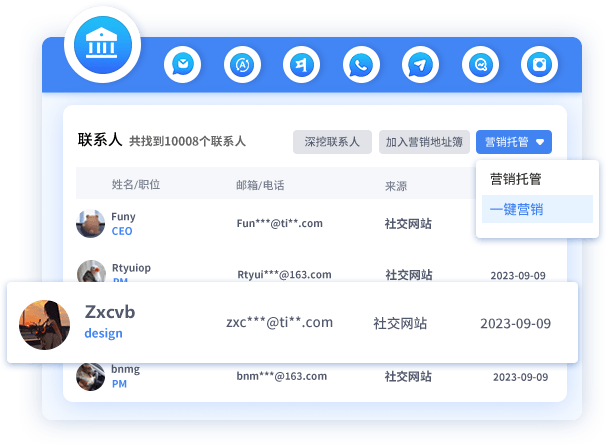Open the email envelope channel icon
Image resolution: width=606 pixels, height=445 pixels.
coord(182,66)
